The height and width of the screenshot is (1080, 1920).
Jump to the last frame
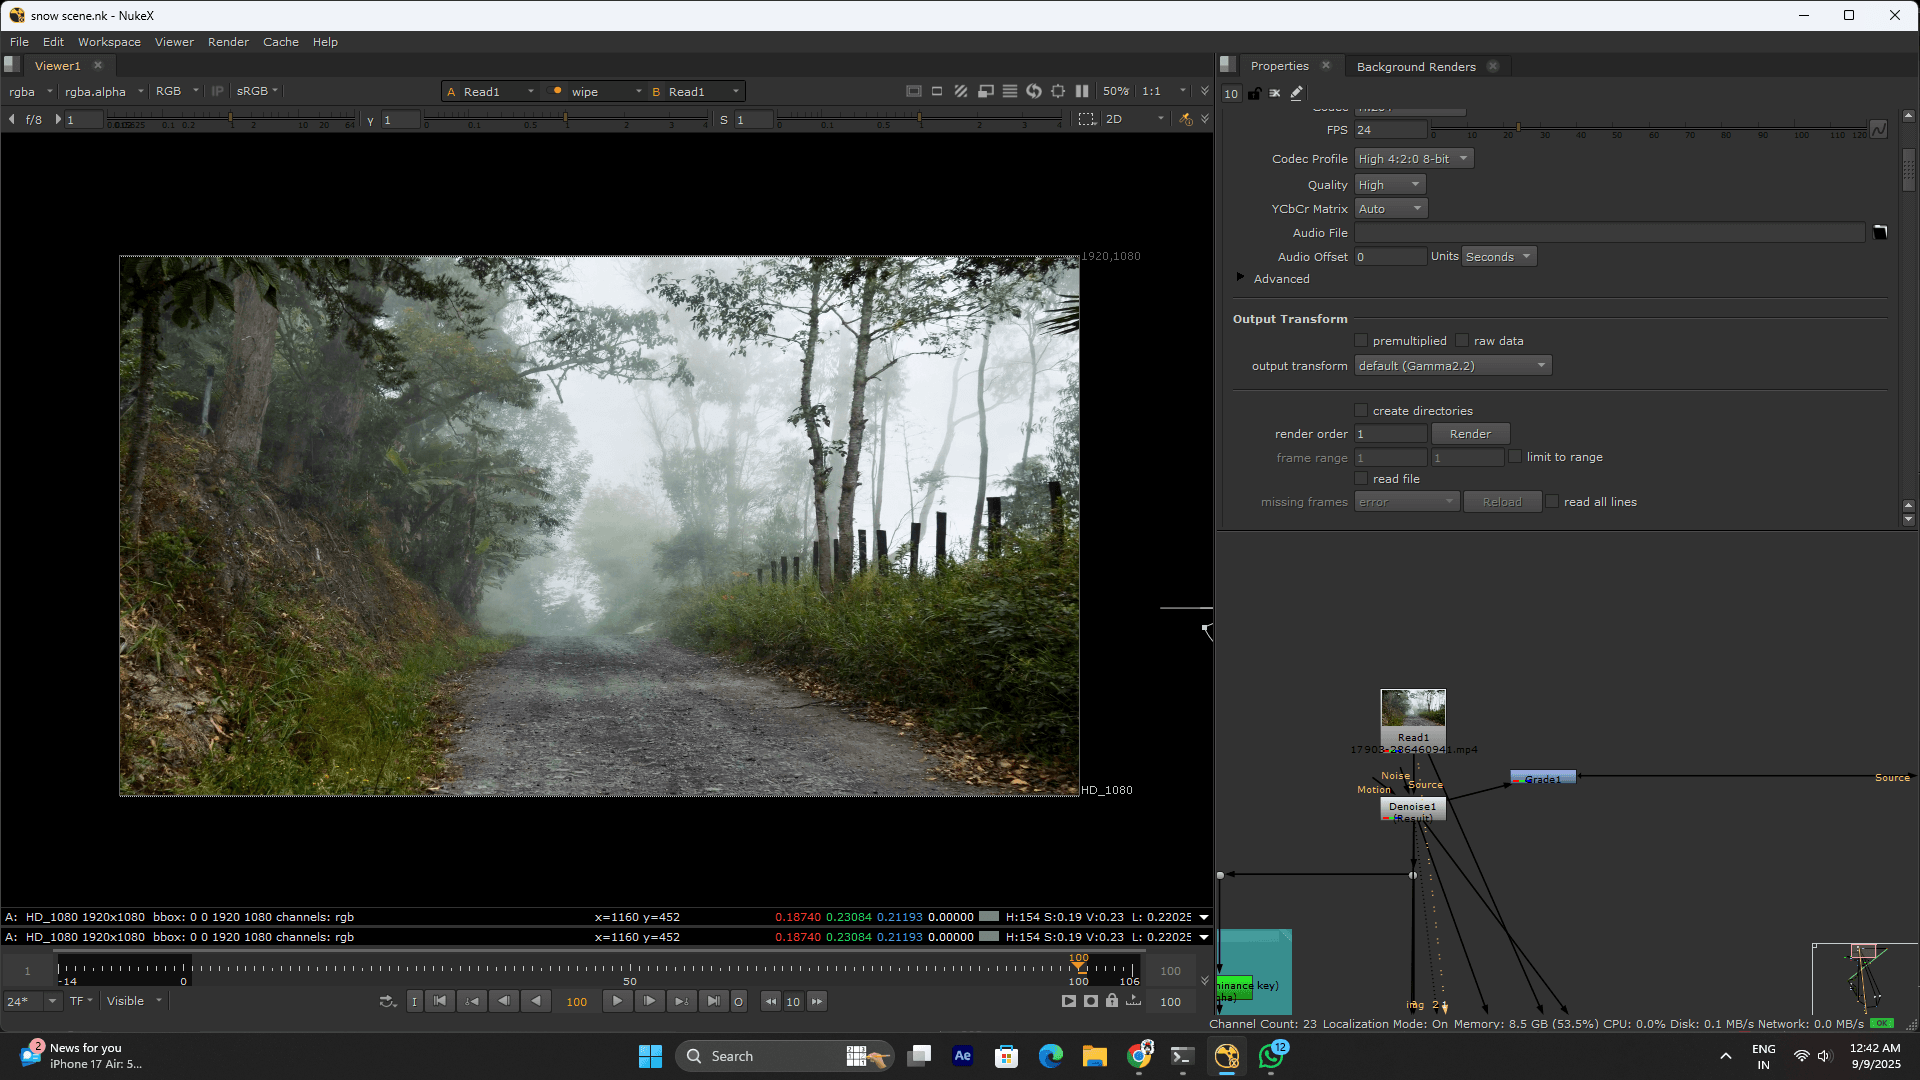pos(713,1001)
